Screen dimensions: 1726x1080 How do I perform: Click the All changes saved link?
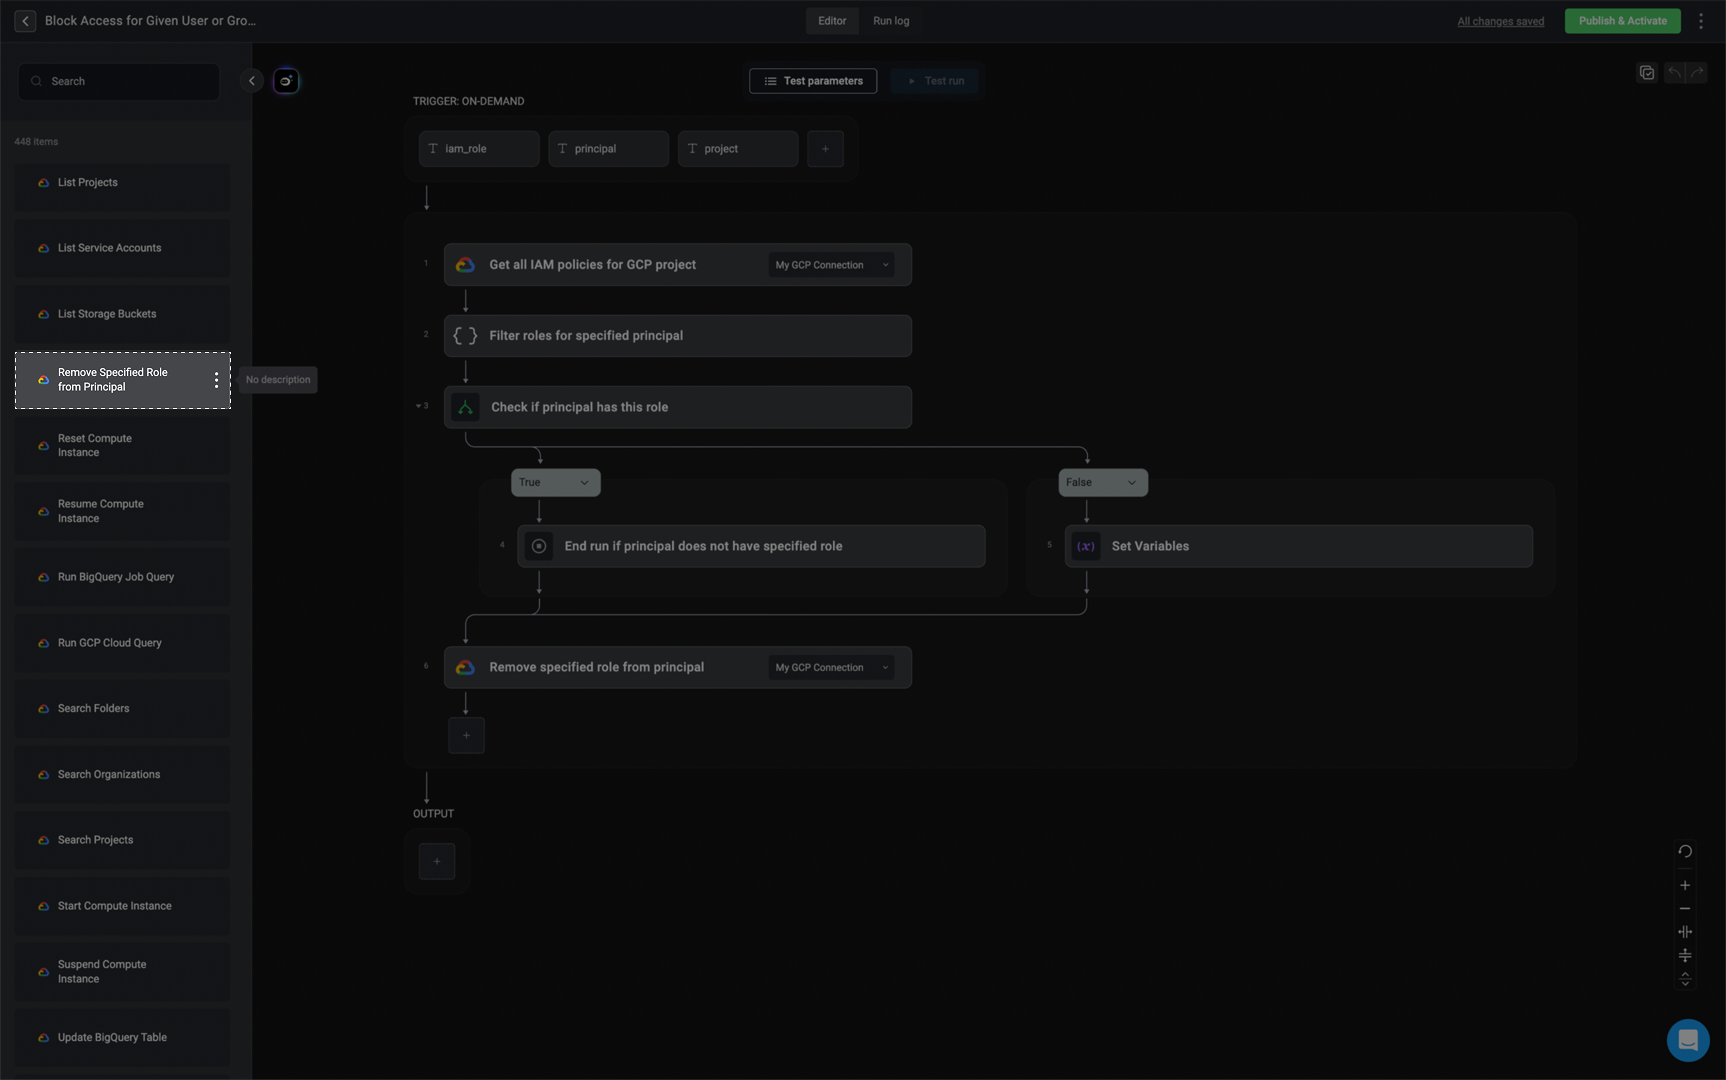(x=1500, y=21)
